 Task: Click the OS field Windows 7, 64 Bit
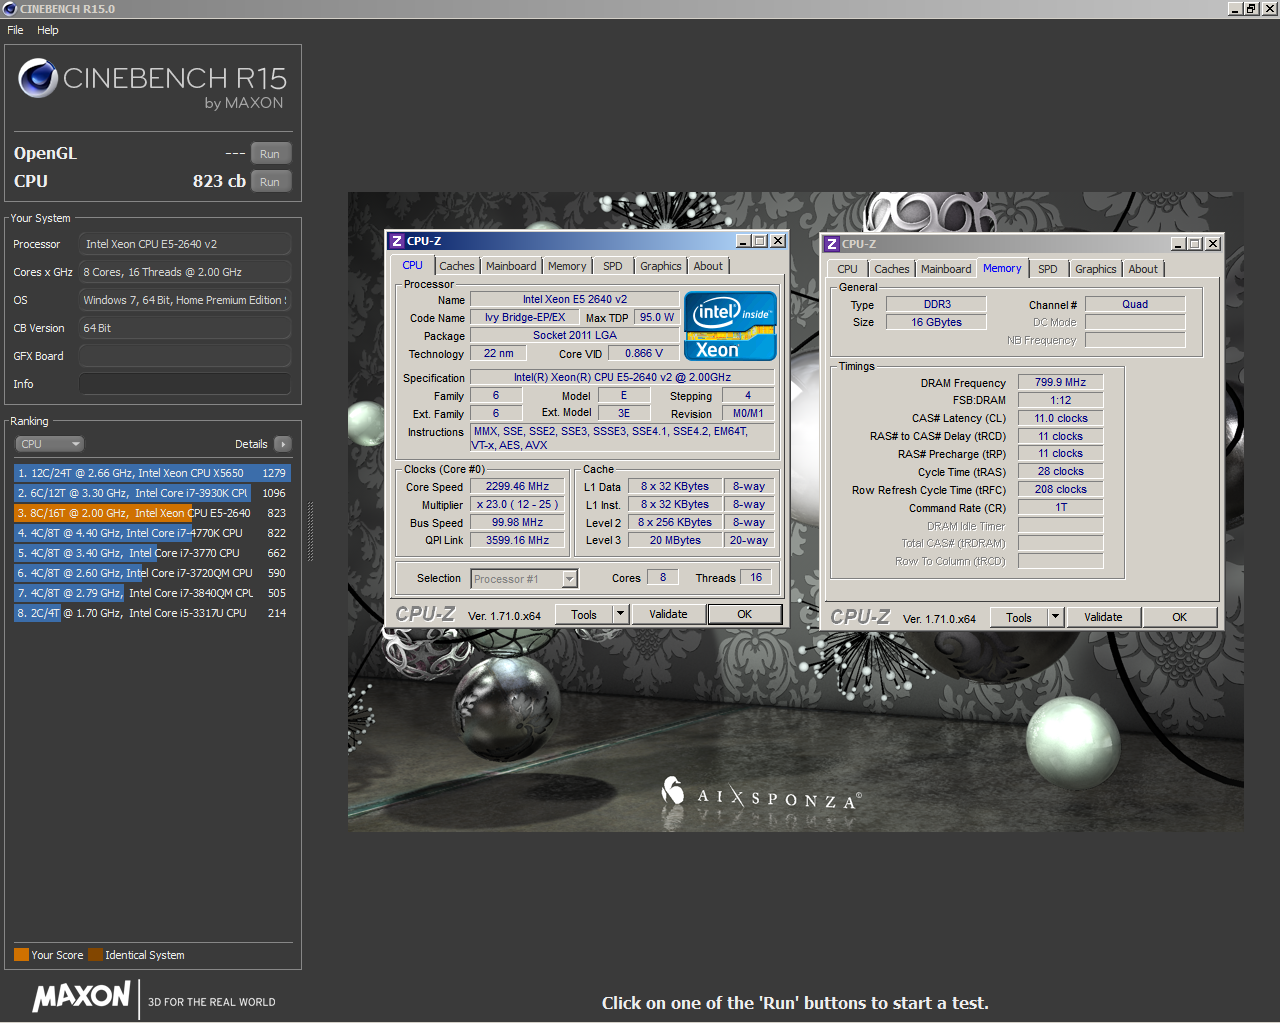point(185,300)
